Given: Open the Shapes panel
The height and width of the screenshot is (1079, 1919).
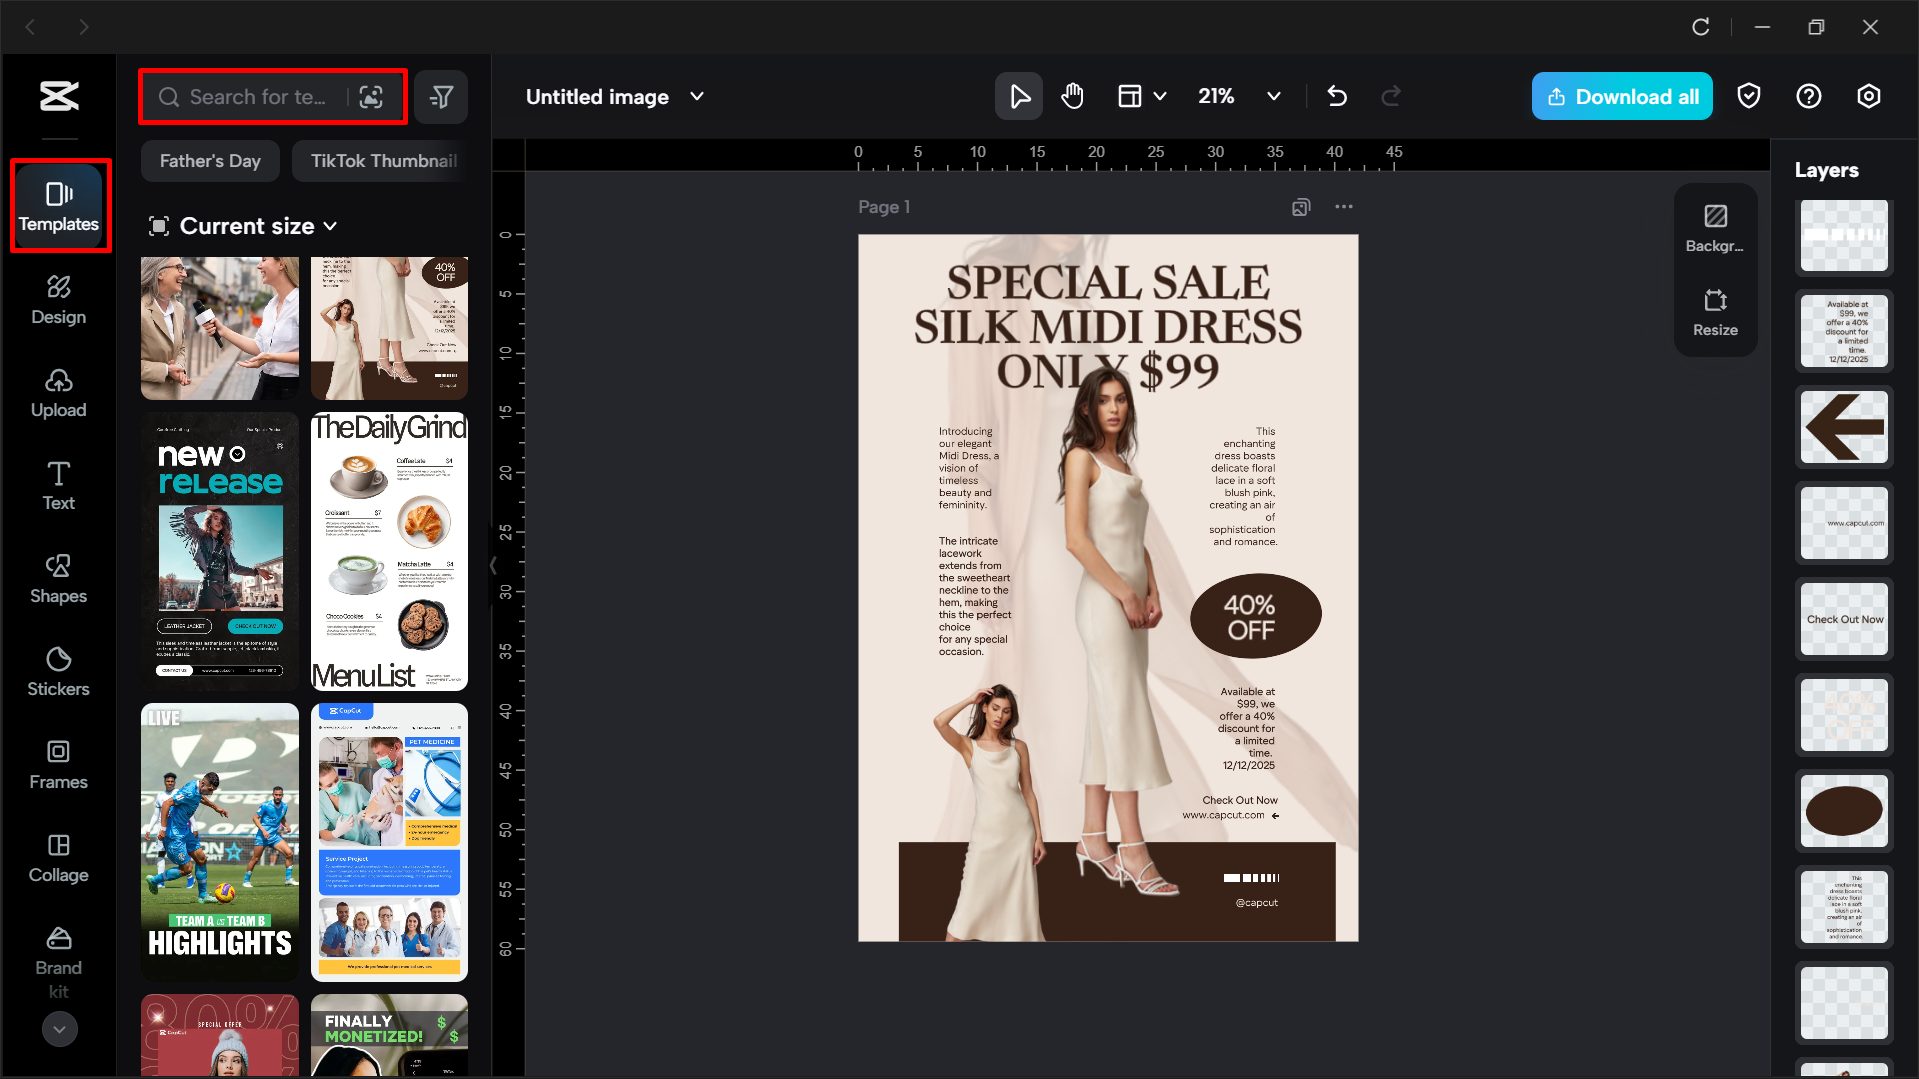Looking at the screenshot, I should pyautogui.click(x=57, y=579).
